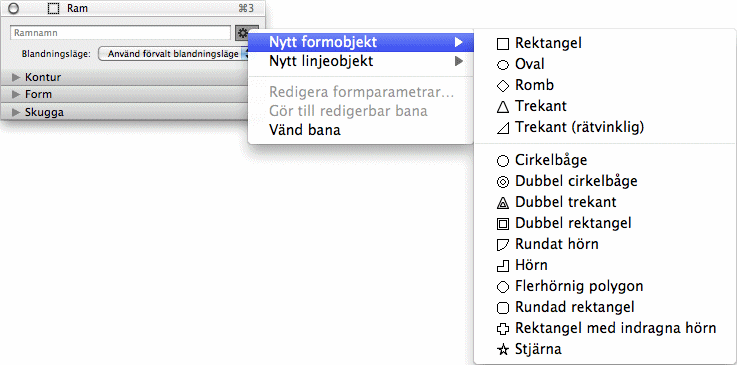
Task: Choose the Oval shape icon
Action: [503, 65]
